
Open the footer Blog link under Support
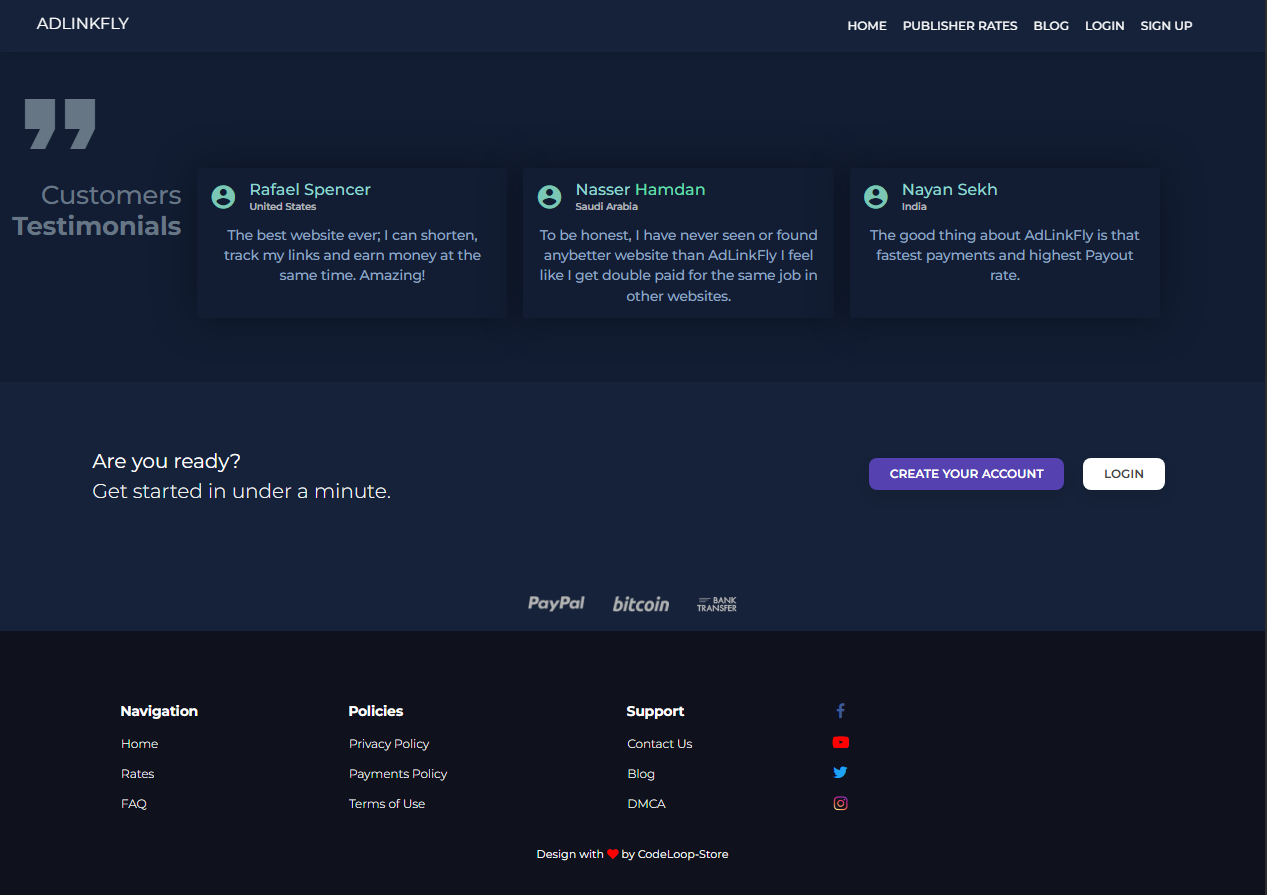coord(641,774)
